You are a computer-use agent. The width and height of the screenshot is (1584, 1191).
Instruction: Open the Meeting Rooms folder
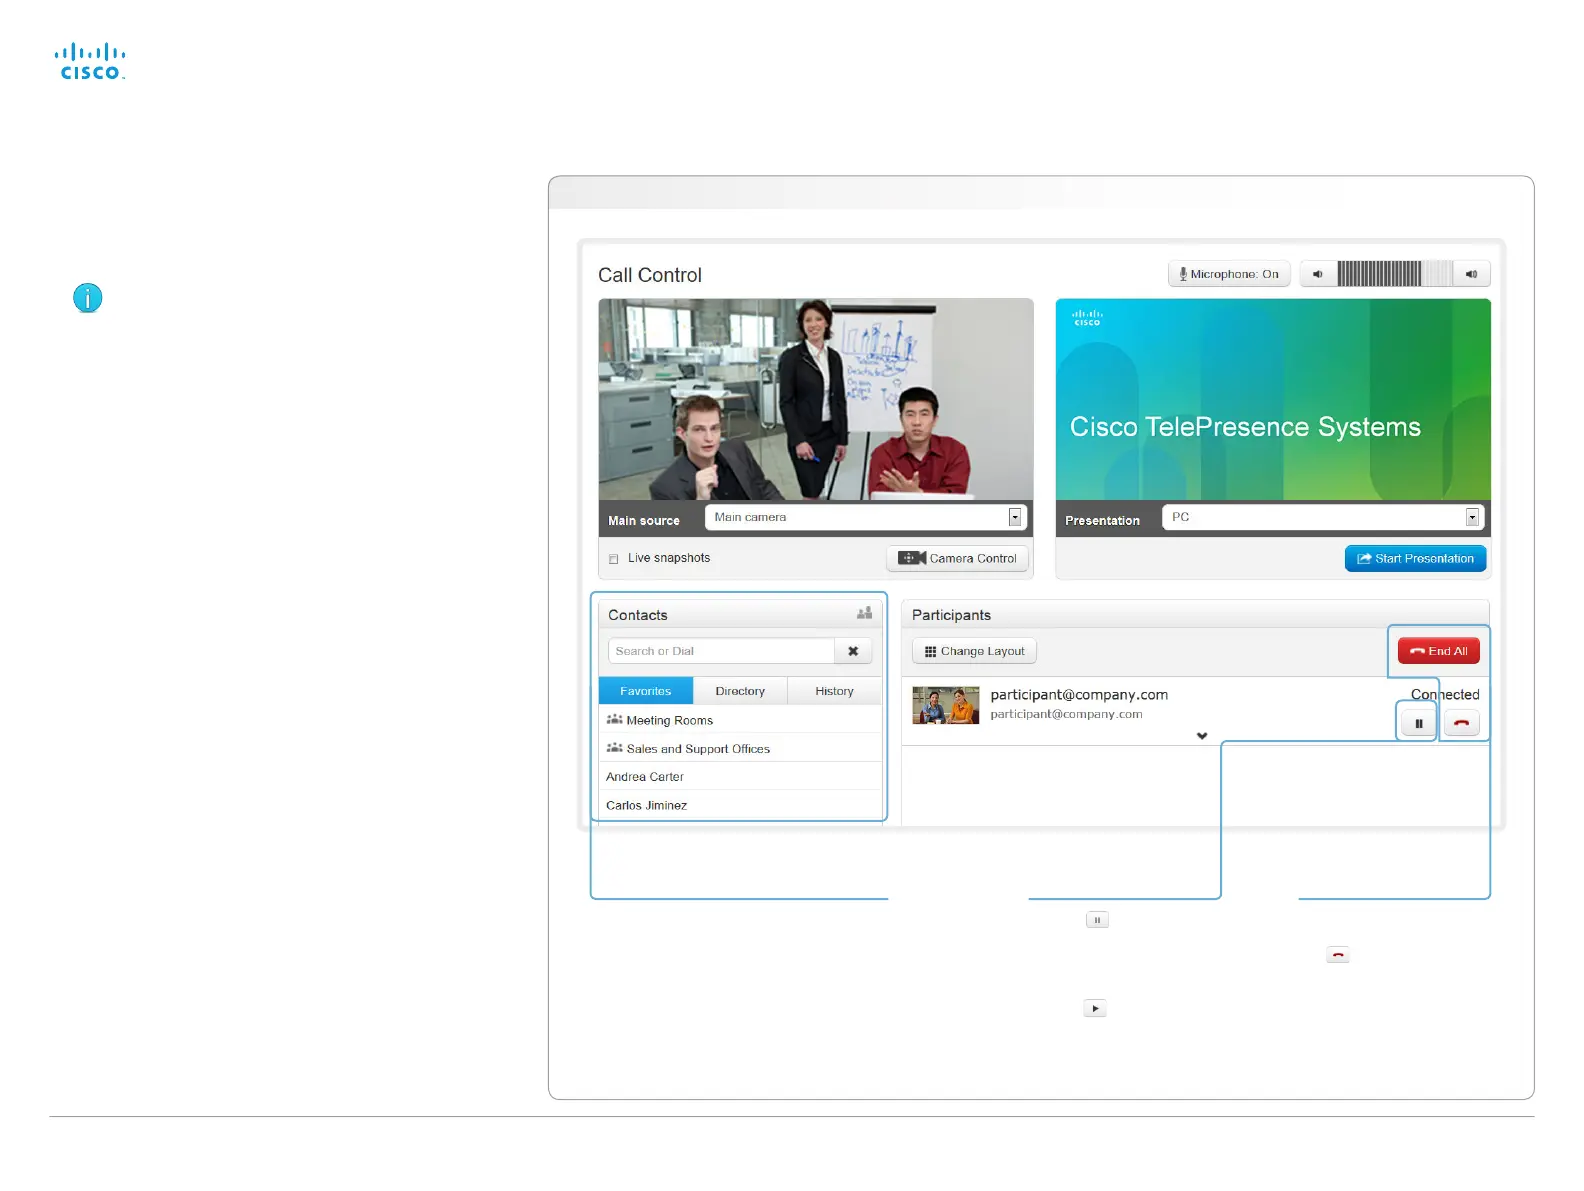click(740, 720)
